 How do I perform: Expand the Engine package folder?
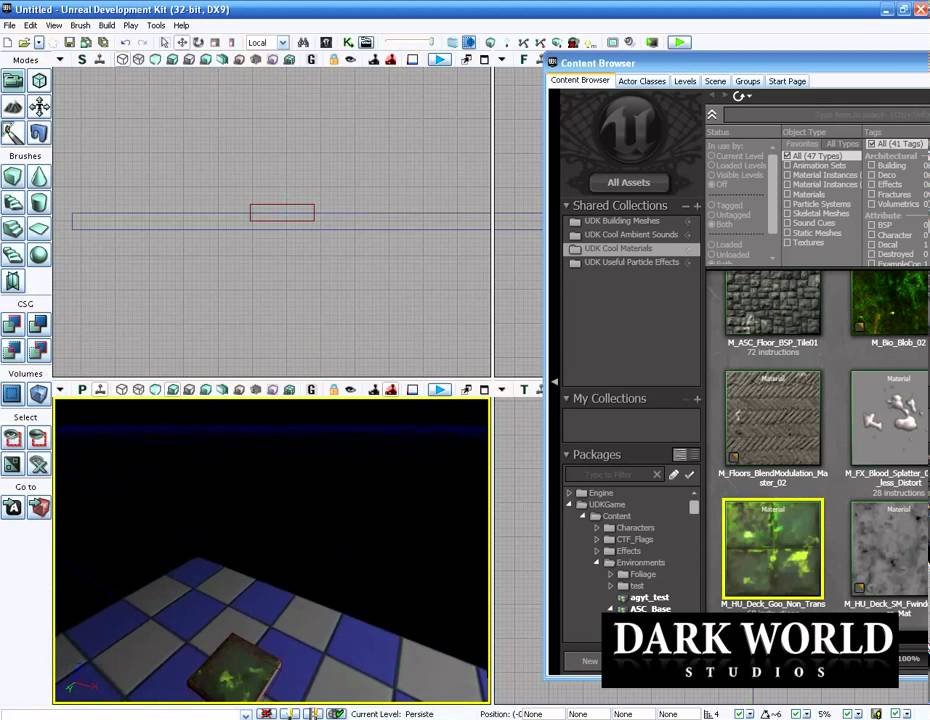click(569, 493)
